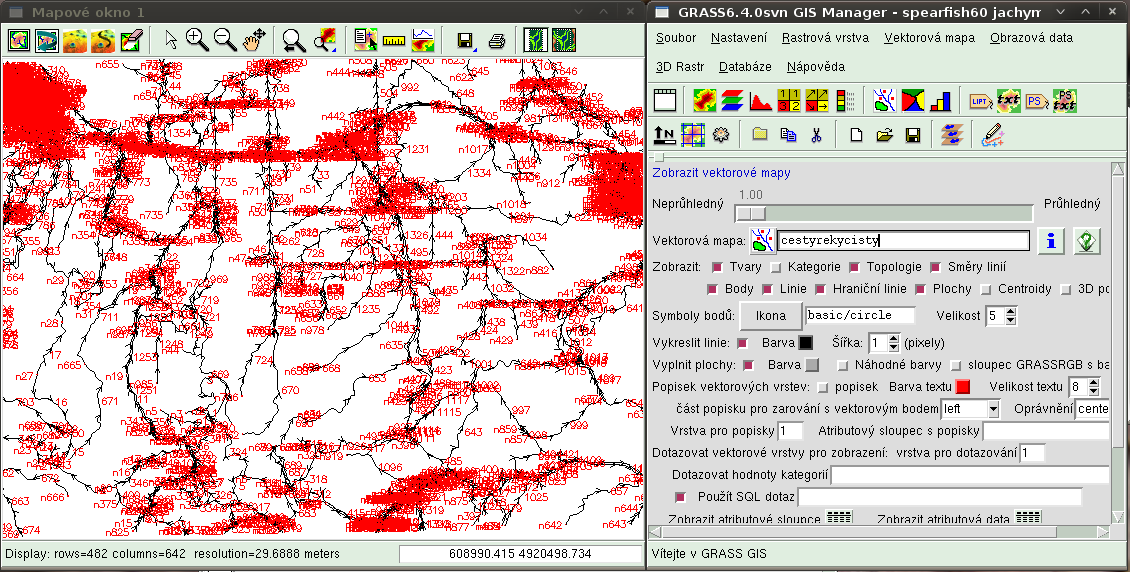The image size is (1130, 572).
Task: Add a raster cell values layer
Action: (788, 100)
